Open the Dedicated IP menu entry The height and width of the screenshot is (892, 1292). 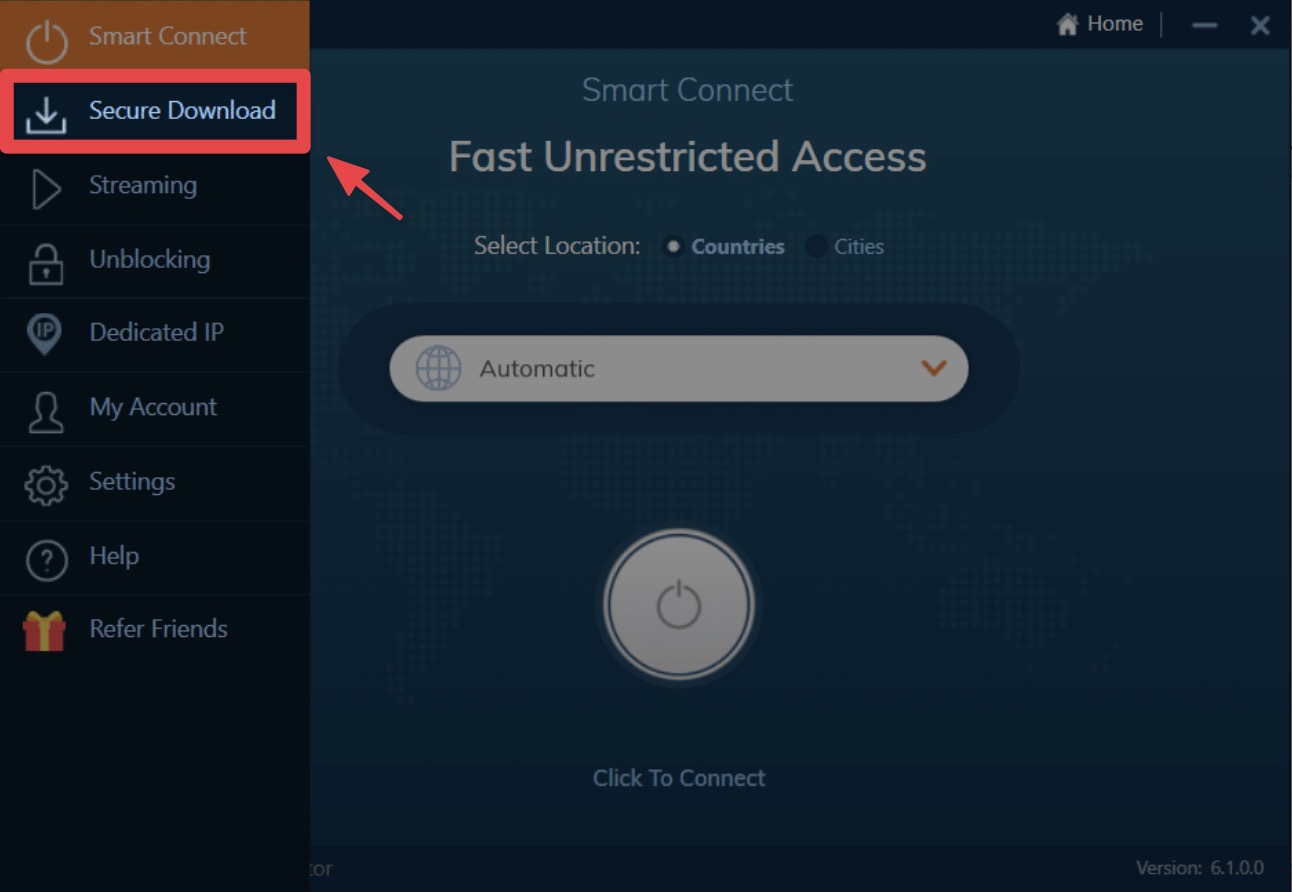tap(154, 334)
